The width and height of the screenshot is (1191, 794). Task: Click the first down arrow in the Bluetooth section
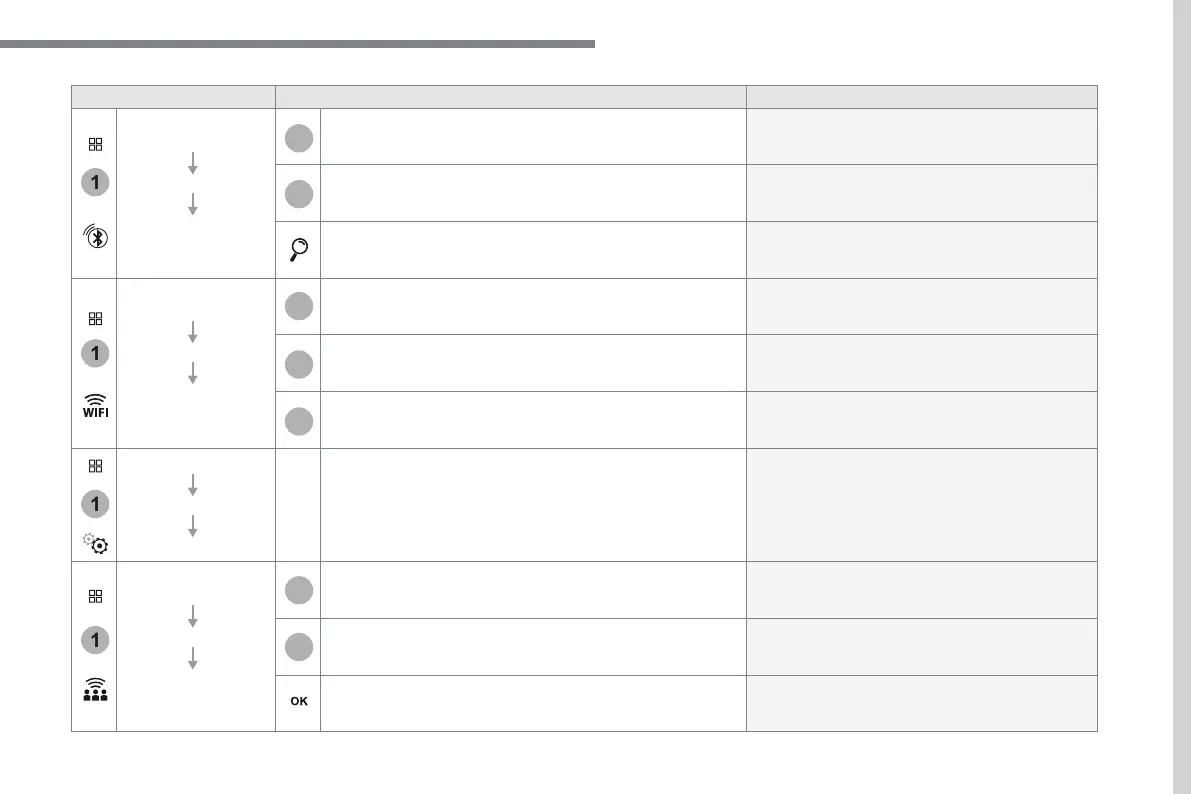pyautogui.click(x=192, y=163)
